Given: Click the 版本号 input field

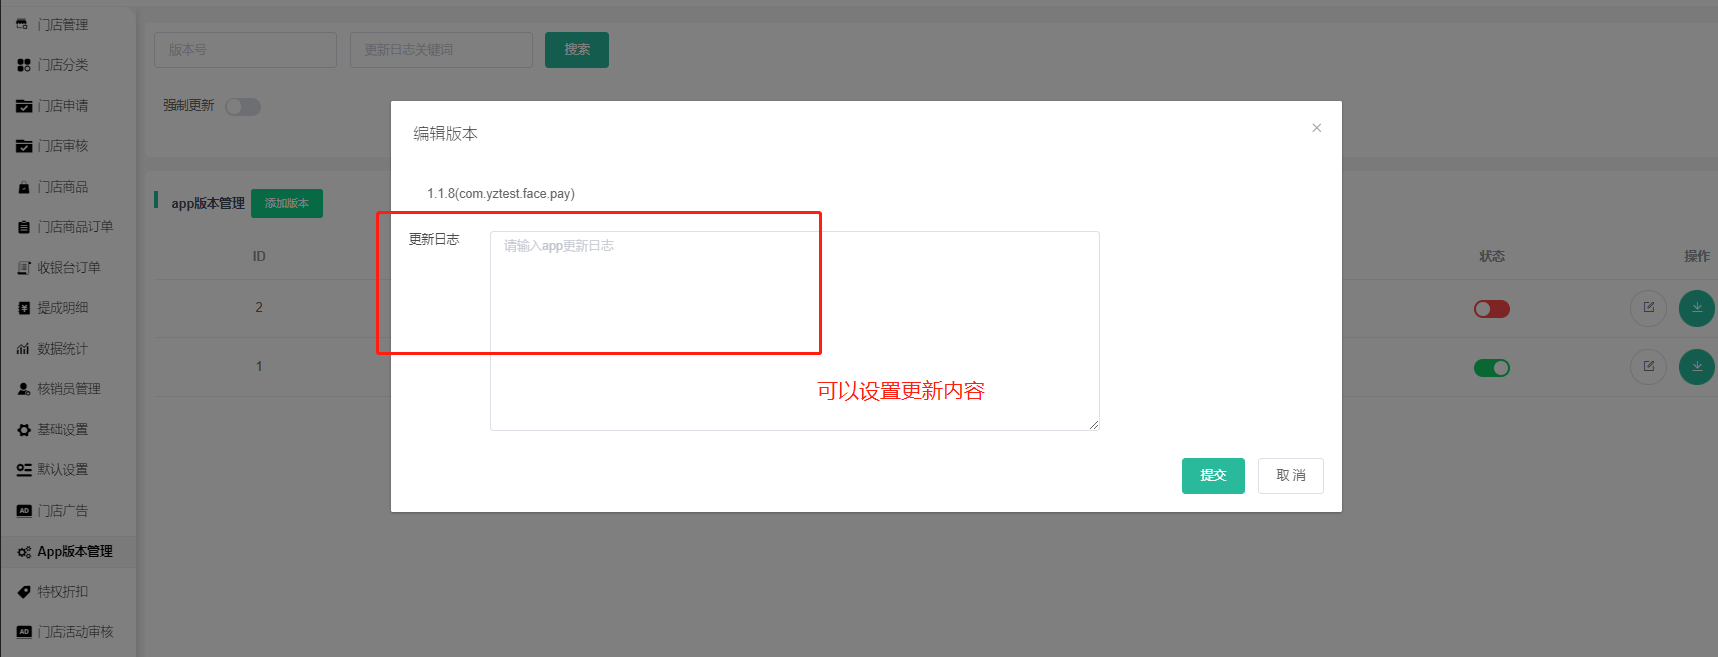Looking at the screenshot, I should point(245,50).
